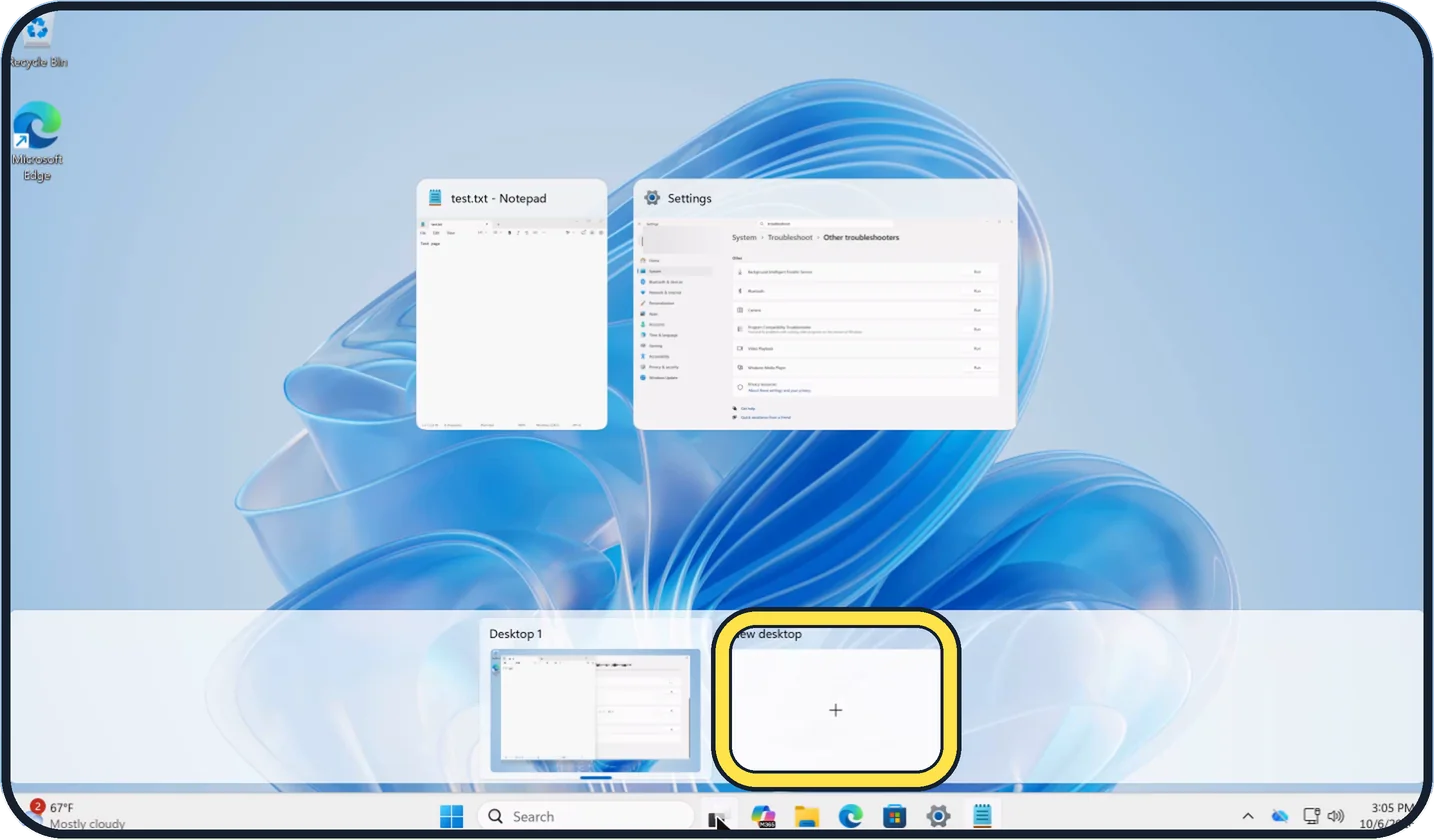Image resolution: width=1434 pixels, height=840 pixels.
Task: Click the OneDrive cloud tray icon
Action: coord(1280,816)
